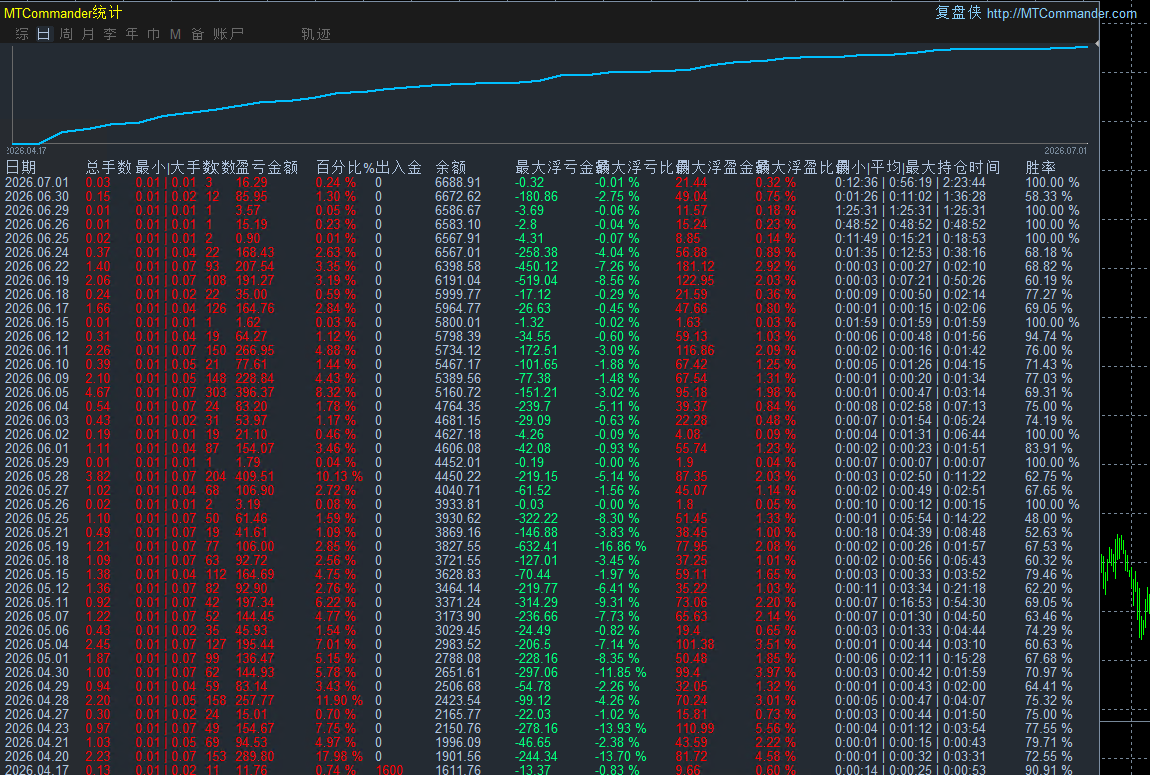Select the 2026.06.19 date row
The height and width of the screenshot is (775, 1150).
point(37,280)
